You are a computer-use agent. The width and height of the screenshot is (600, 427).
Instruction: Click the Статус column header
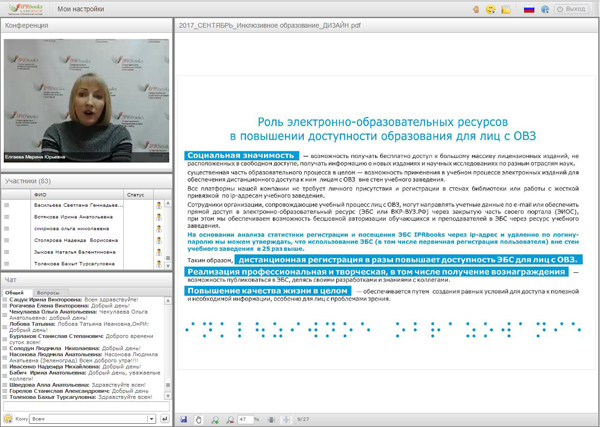click(138, 195)
